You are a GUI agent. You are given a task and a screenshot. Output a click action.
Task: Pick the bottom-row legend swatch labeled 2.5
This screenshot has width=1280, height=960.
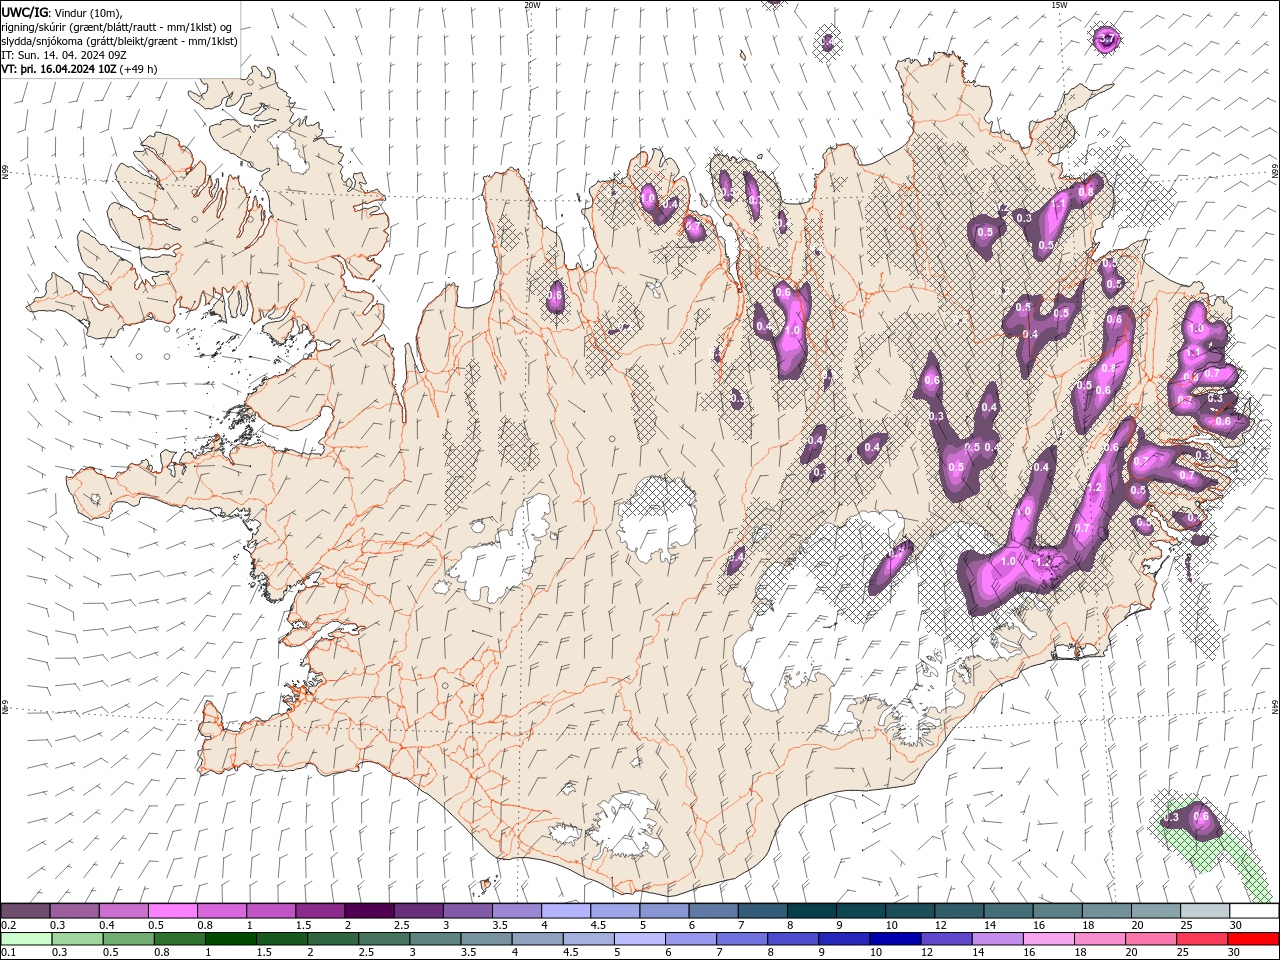coord(382,939)
